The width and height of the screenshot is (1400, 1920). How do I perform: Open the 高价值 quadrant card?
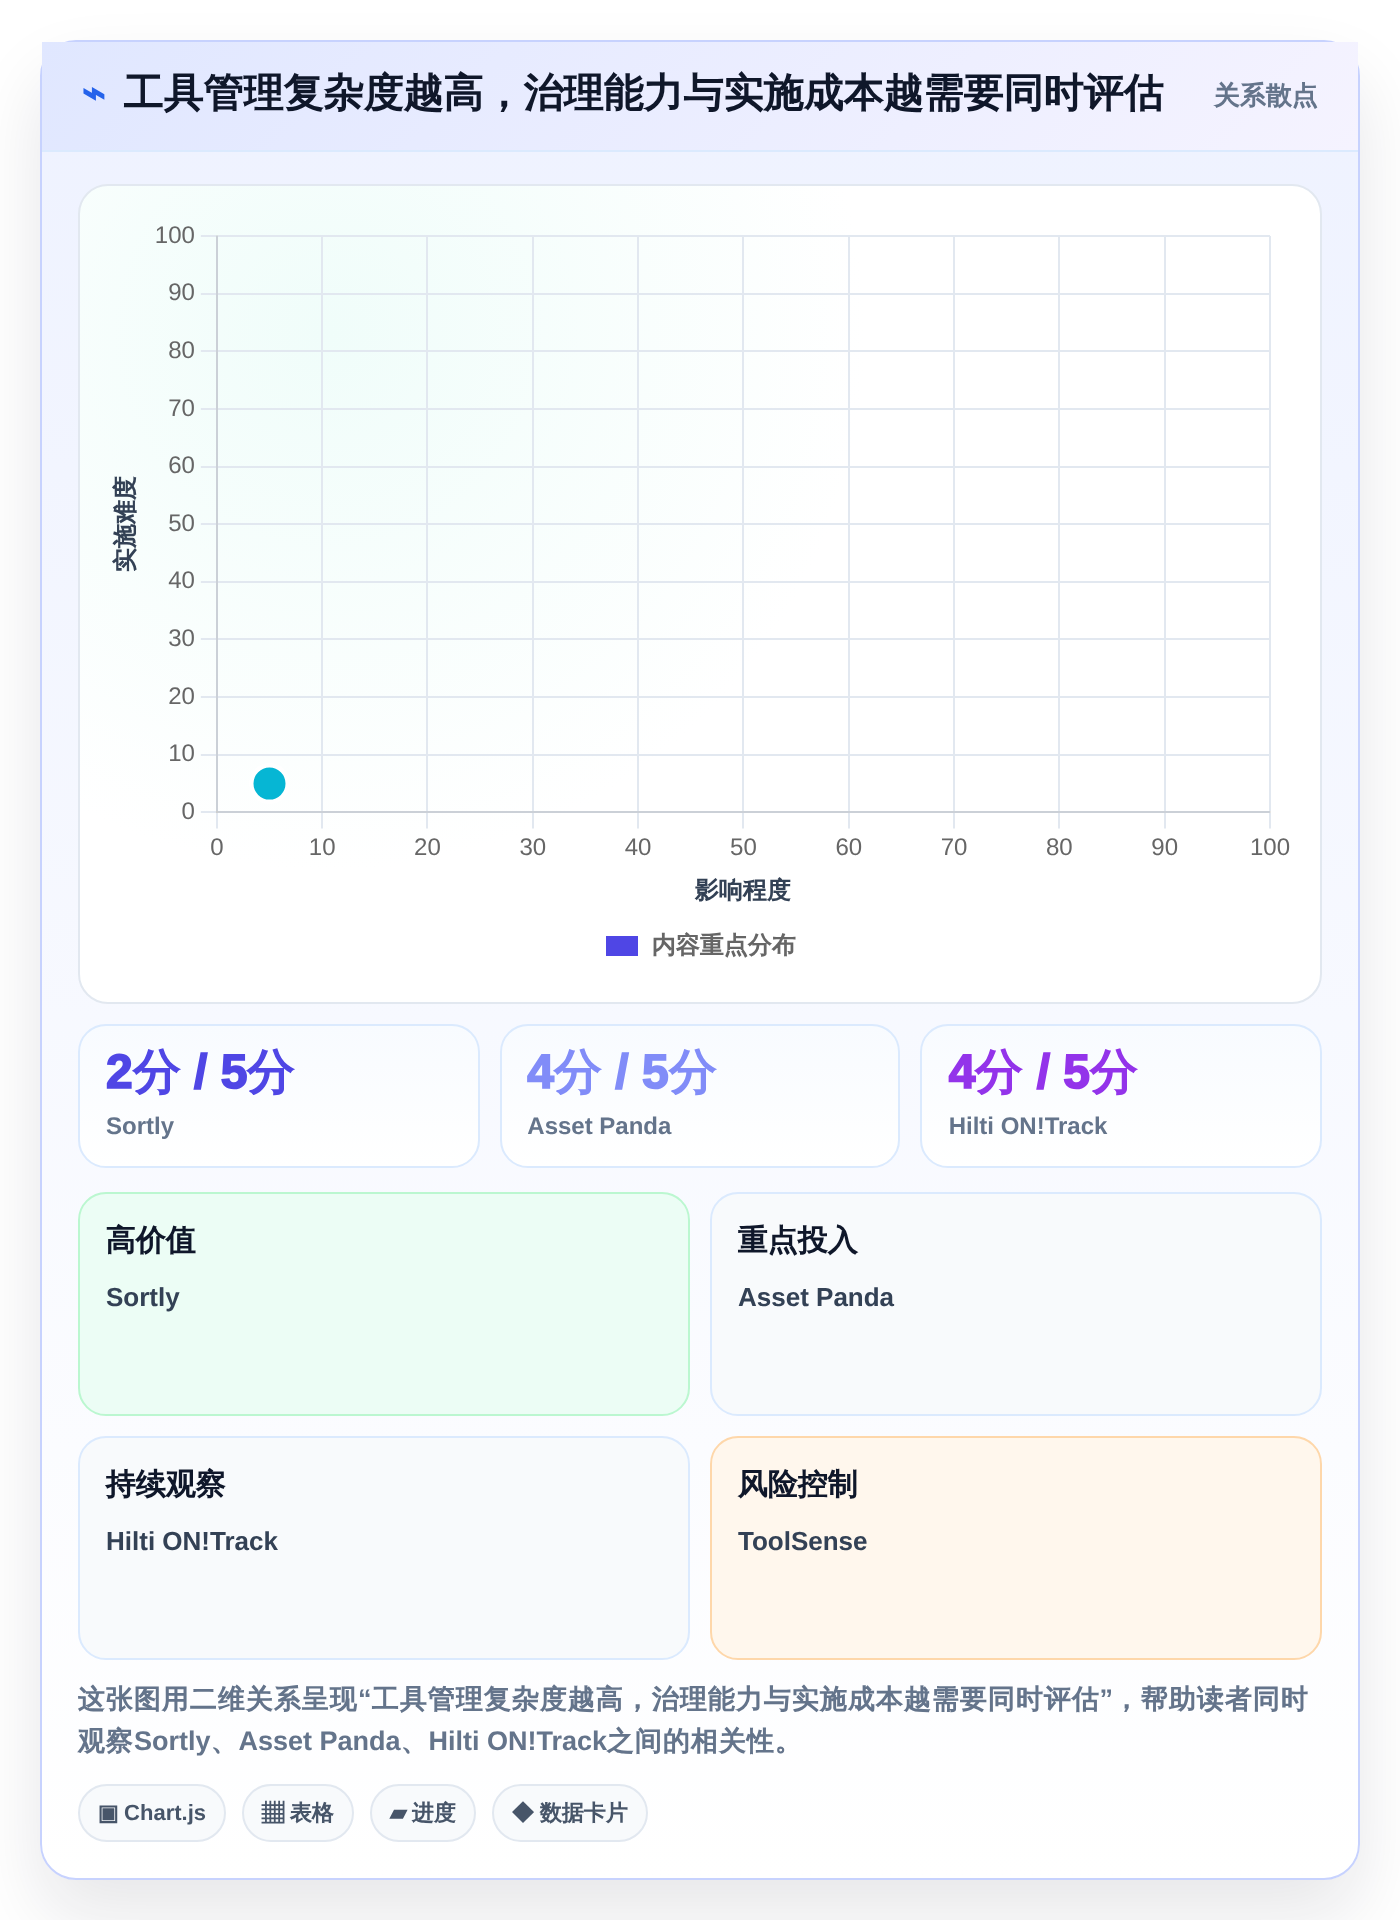(384, 1304)
